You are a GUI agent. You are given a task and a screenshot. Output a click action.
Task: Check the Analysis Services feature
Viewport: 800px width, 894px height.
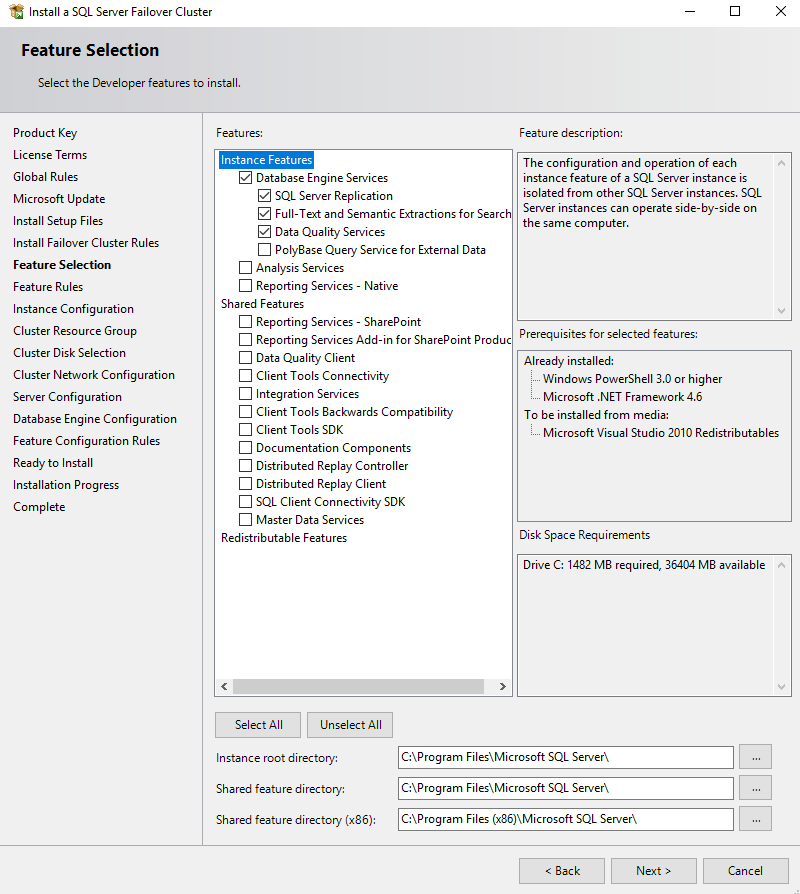tap(245, 267)
